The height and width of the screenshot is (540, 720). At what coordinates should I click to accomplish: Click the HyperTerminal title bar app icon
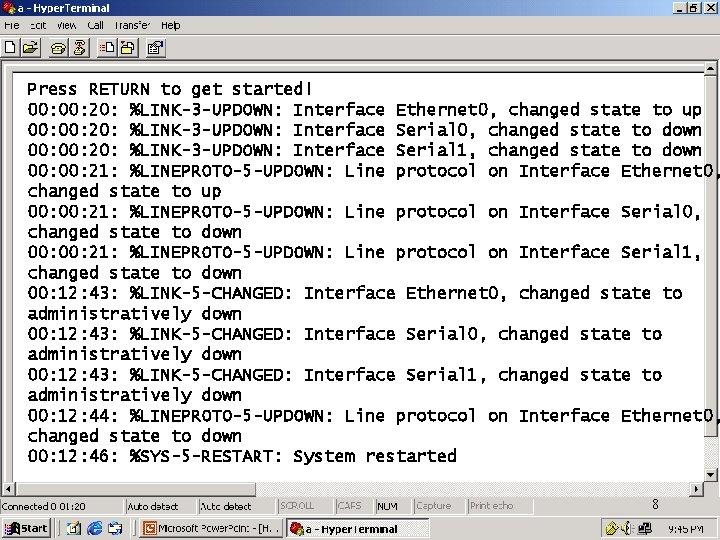tap(9, 8)
